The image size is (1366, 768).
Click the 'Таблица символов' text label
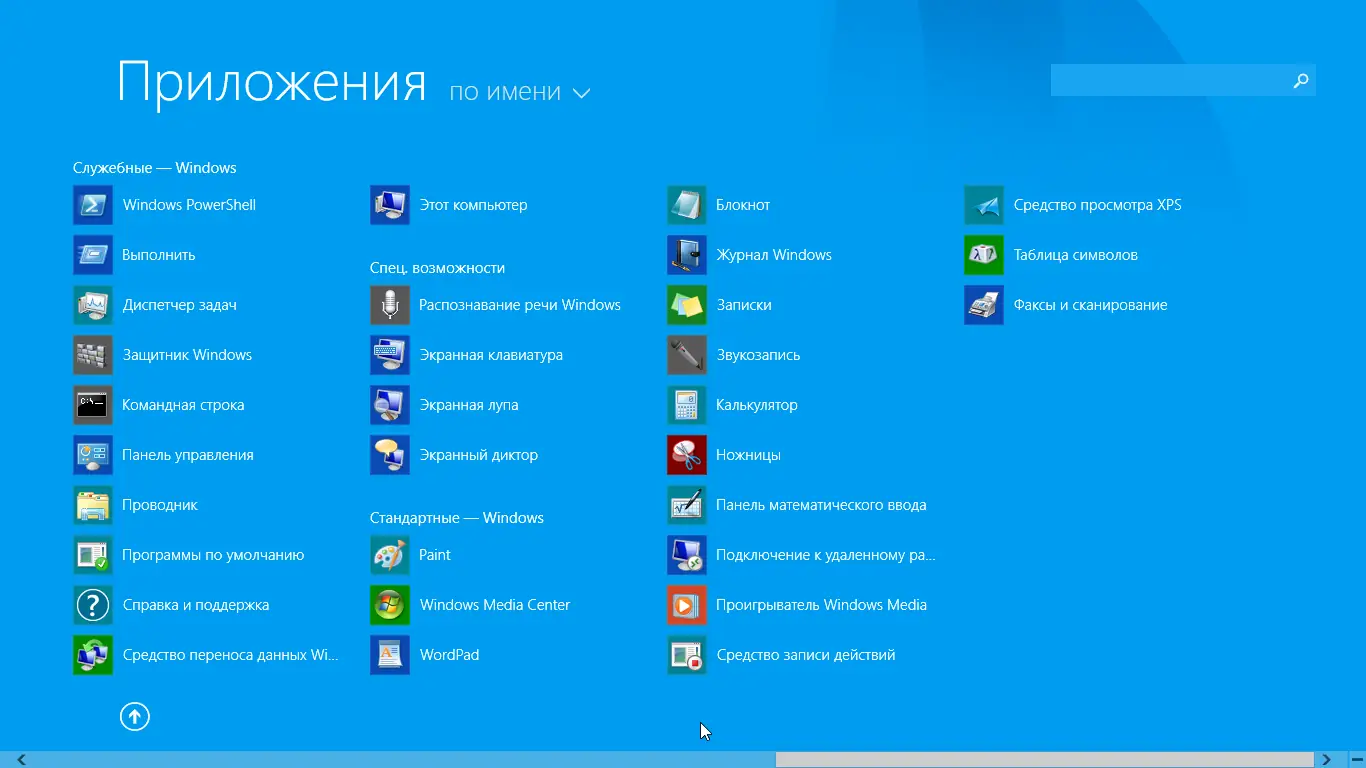(x=1076, y=255)
